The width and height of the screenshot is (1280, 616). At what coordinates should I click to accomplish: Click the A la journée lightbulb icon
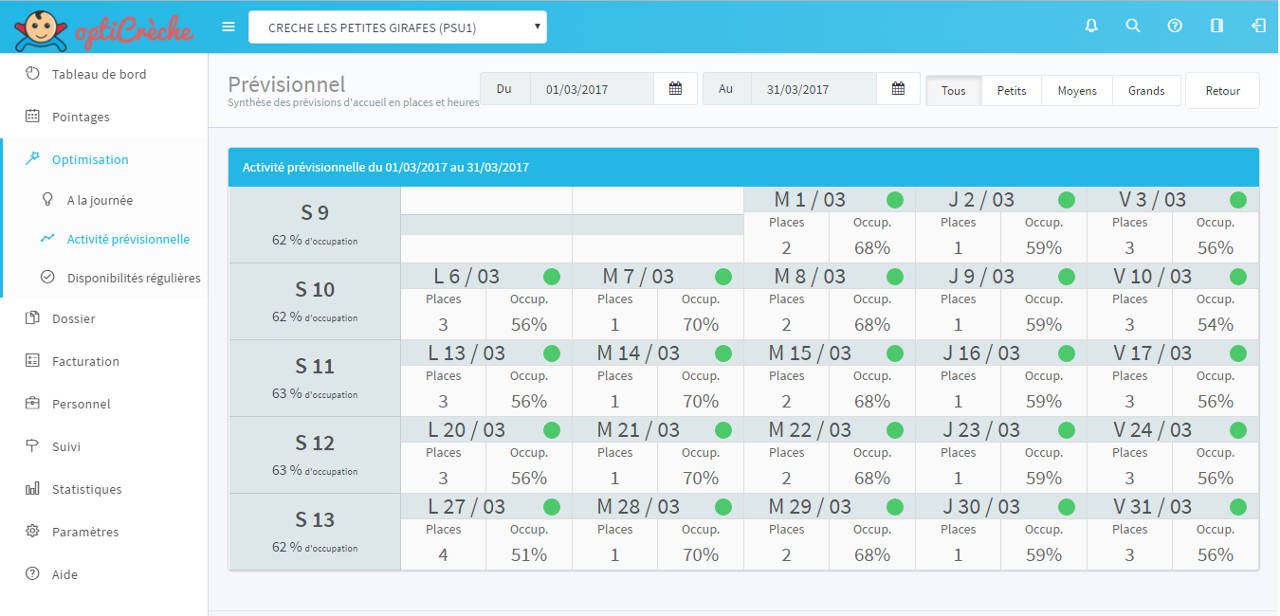point(47,199)
